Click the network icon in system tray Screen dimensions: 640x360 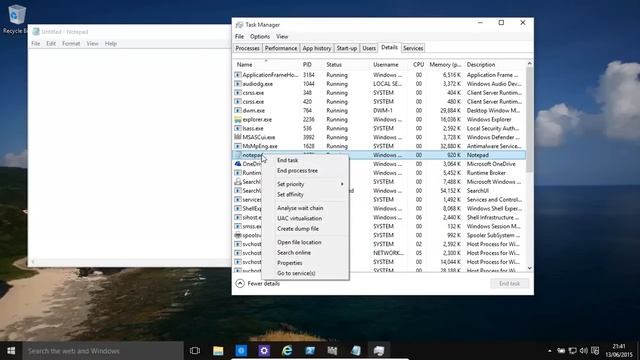coord(573,351)
